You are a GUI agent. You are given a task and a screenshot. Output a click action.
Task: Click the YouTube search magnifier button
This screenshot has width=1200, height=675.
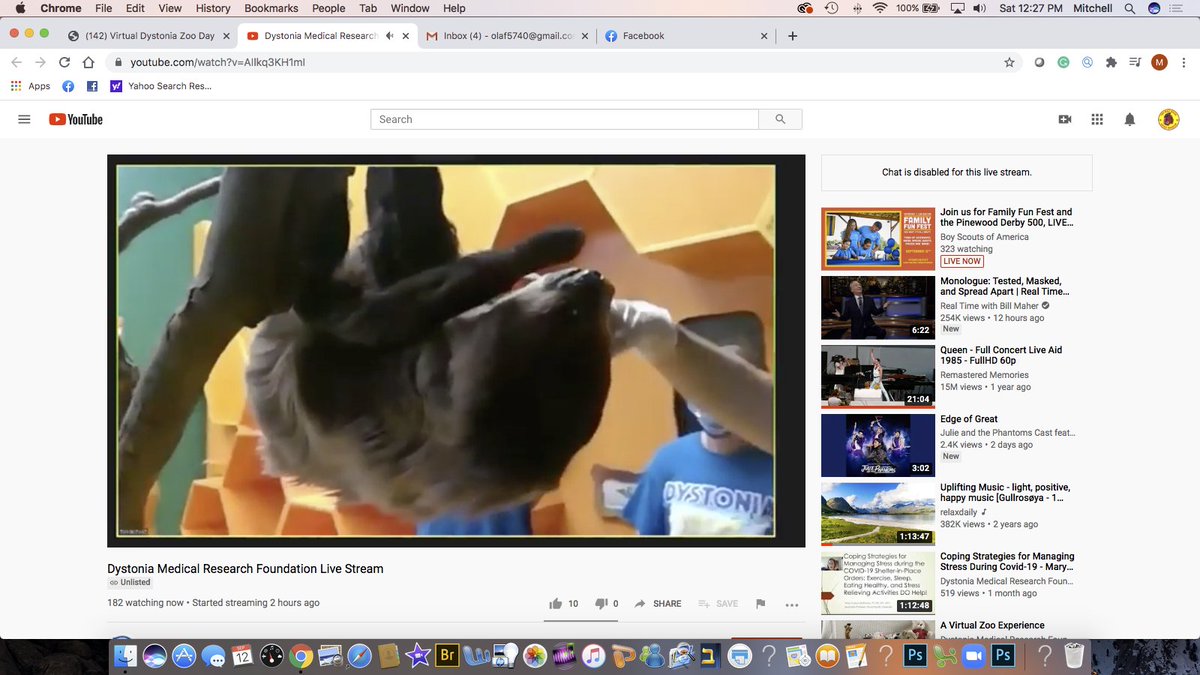[780, 119]
